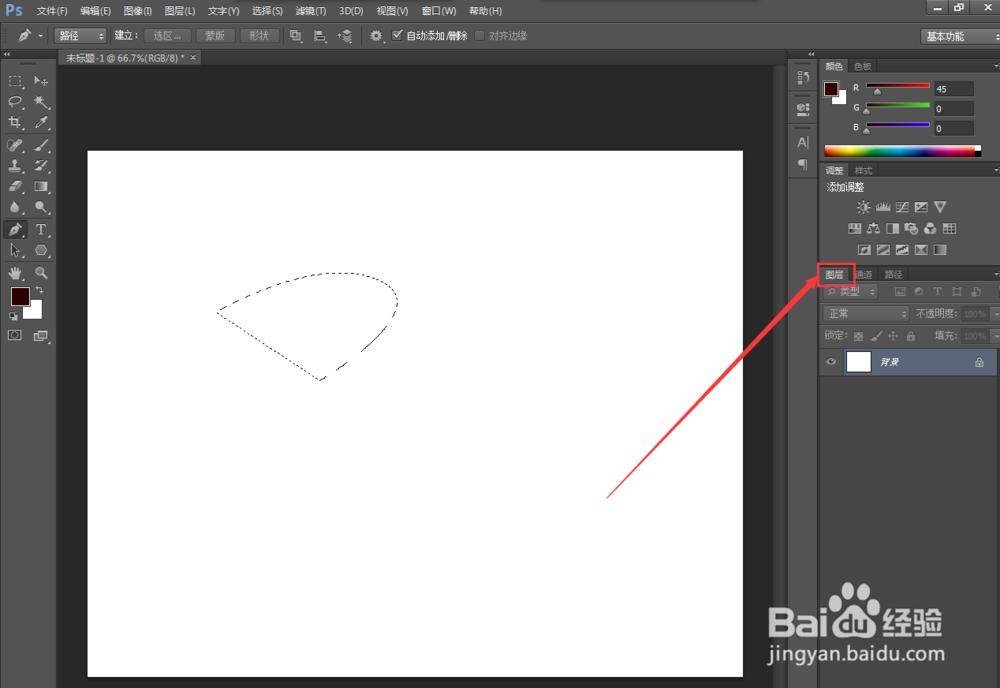Click the red R value field

click(954, 89)
